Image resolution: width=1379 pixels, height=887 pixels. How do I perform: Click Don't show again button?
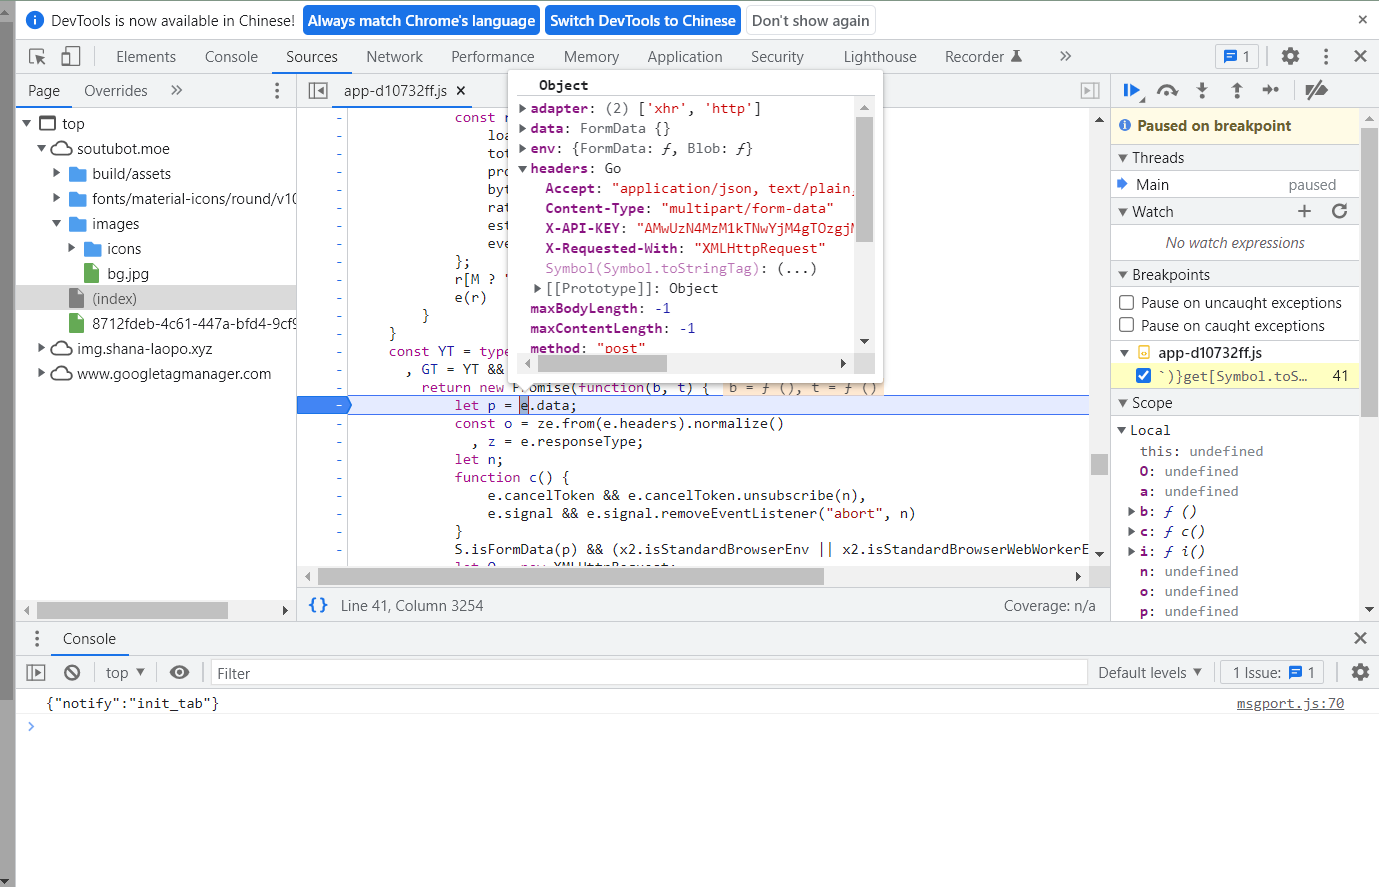(810, 20)
